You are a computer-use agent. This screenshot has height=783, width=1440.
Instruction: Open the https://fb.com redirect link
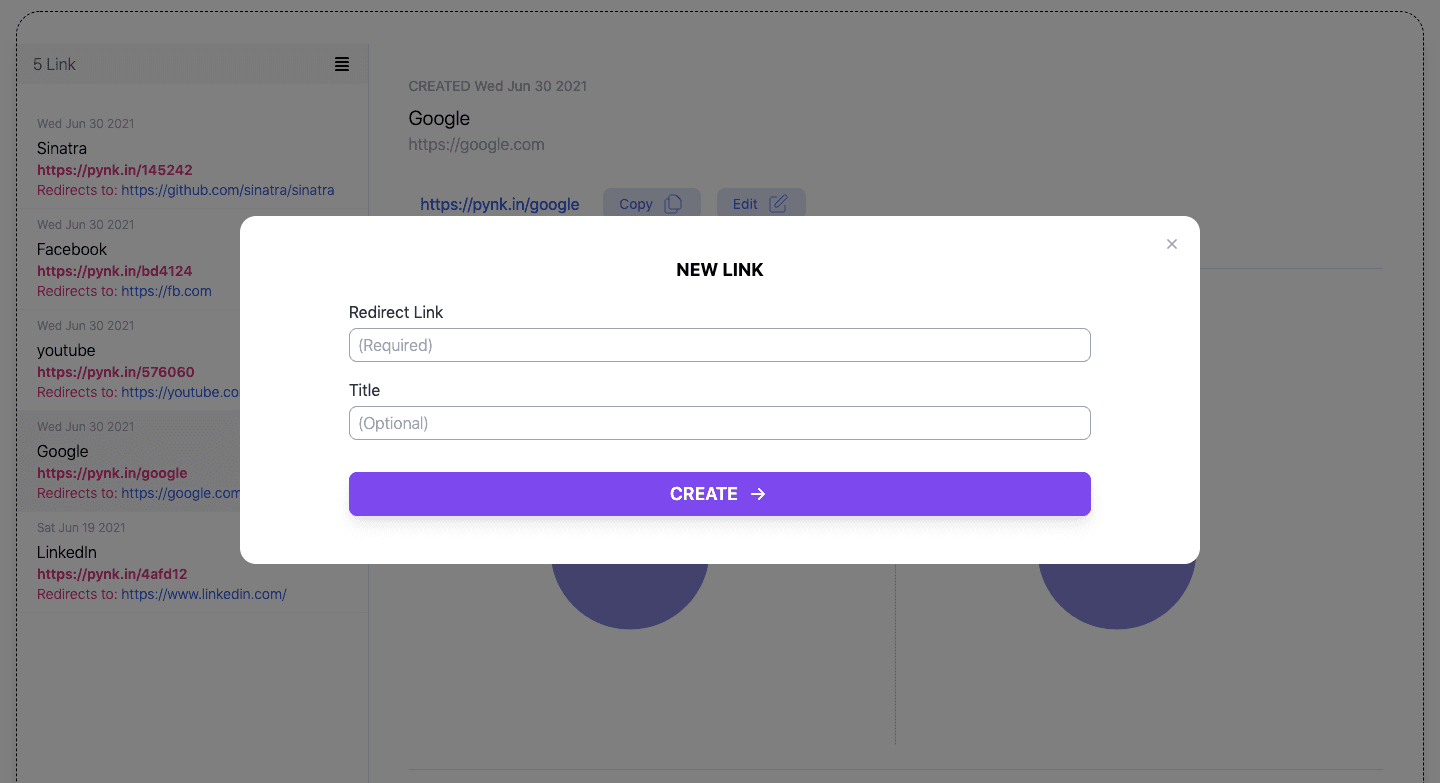(x=166, y=291)
